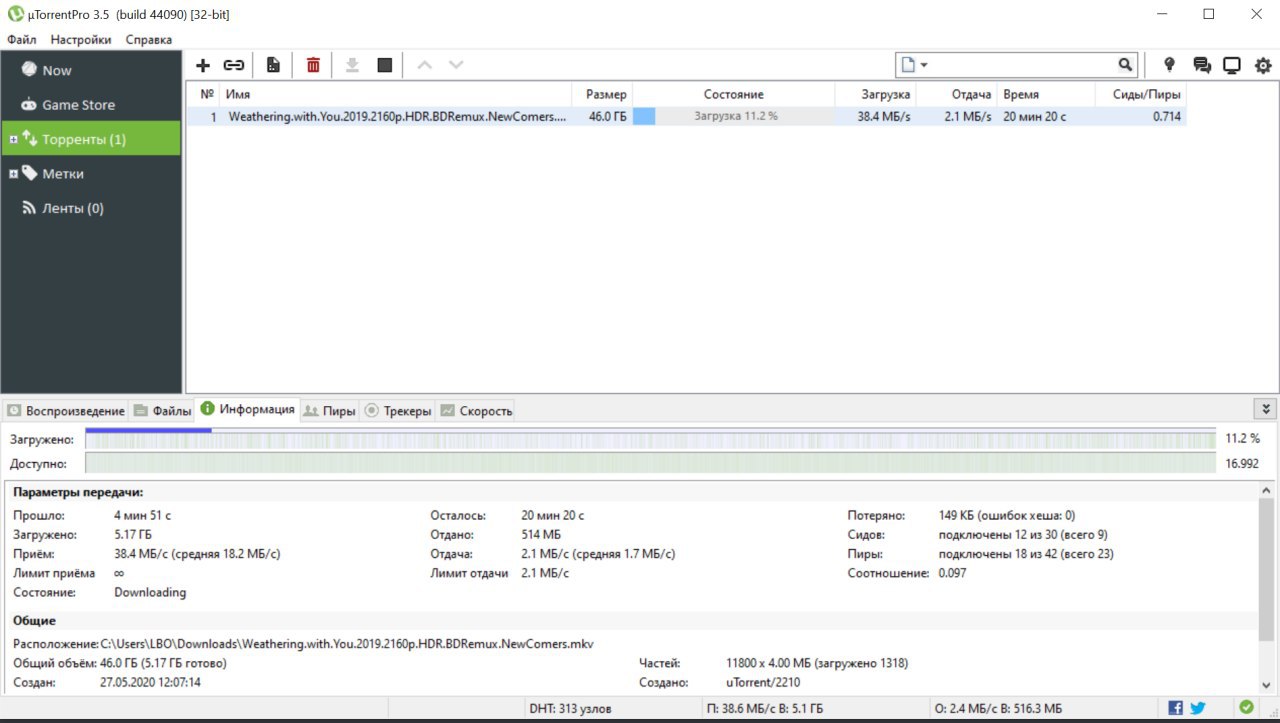Create new torrent file icon

click(273, 65)
